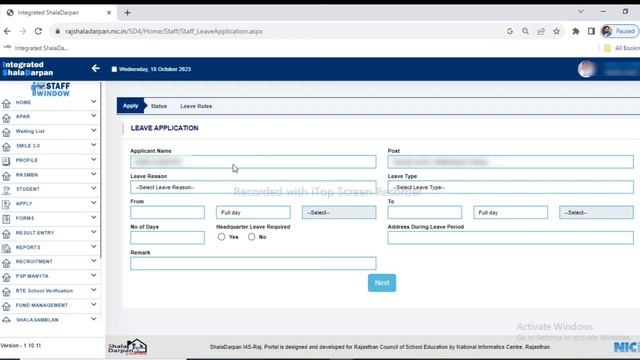
Task: Go back using browser back arrow
Action: [7, 31]
